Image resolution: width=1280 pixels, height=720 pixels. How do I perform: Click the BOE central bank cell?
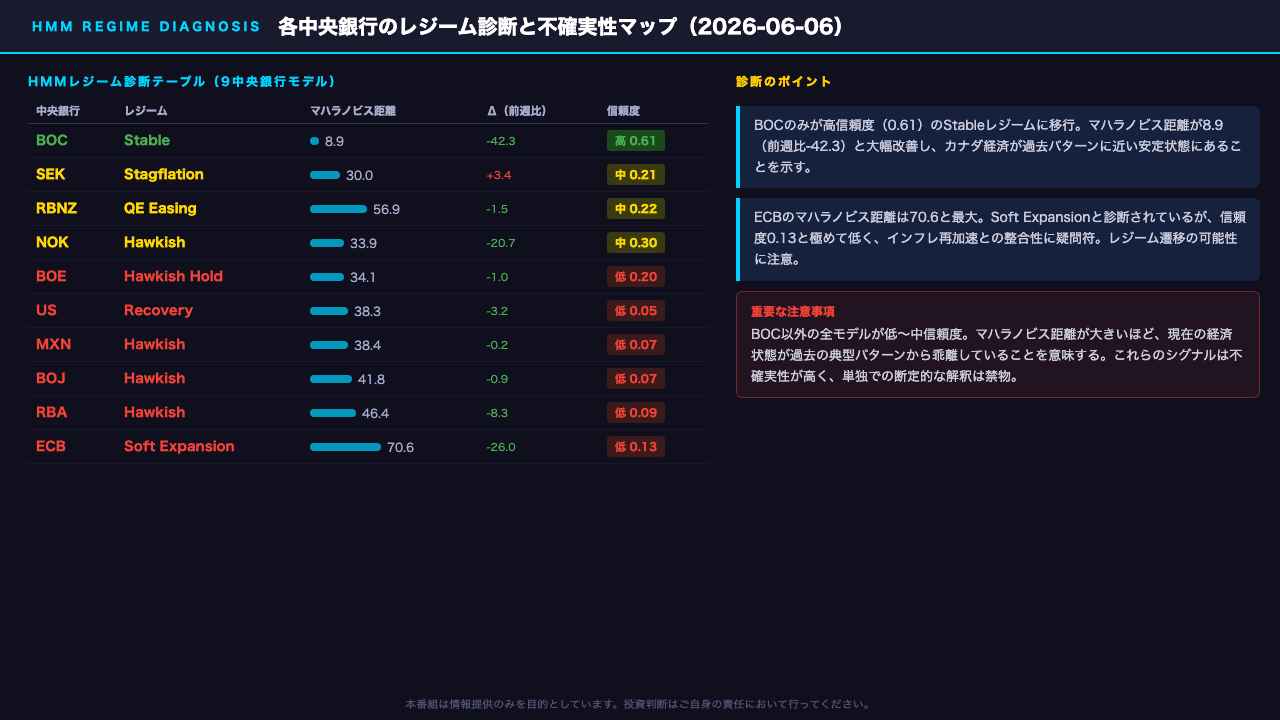point(51,277)
